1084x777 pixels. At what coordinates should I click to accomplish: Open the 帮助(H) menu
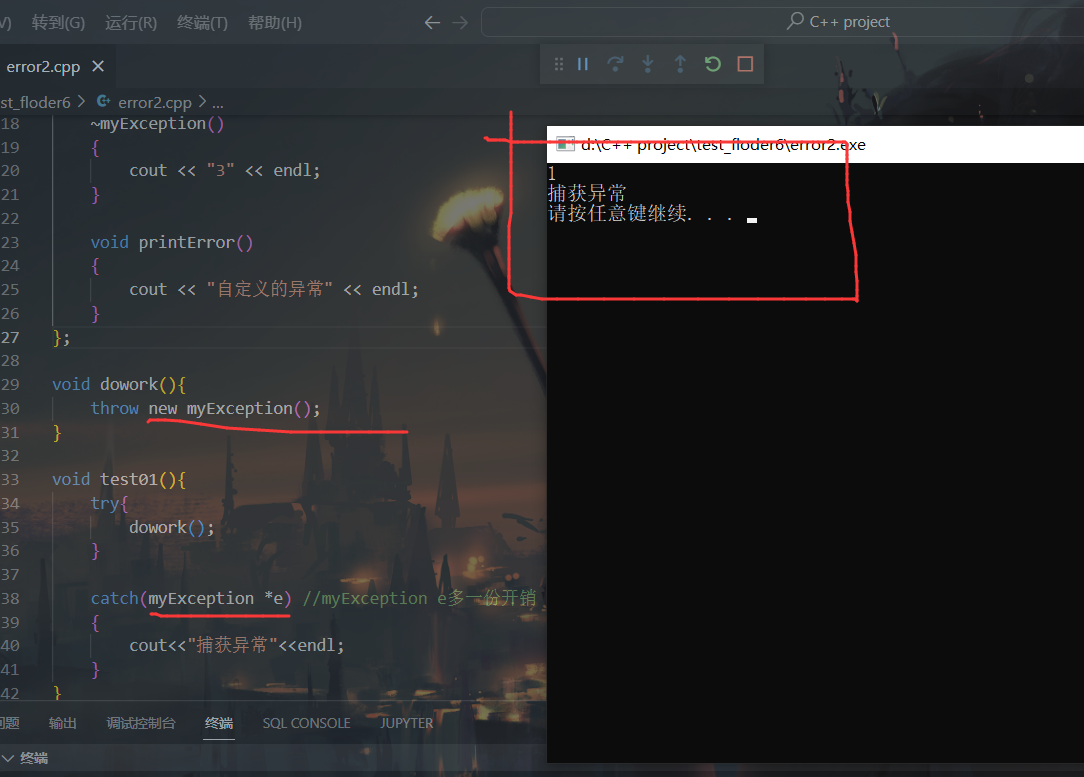(274, 22)
